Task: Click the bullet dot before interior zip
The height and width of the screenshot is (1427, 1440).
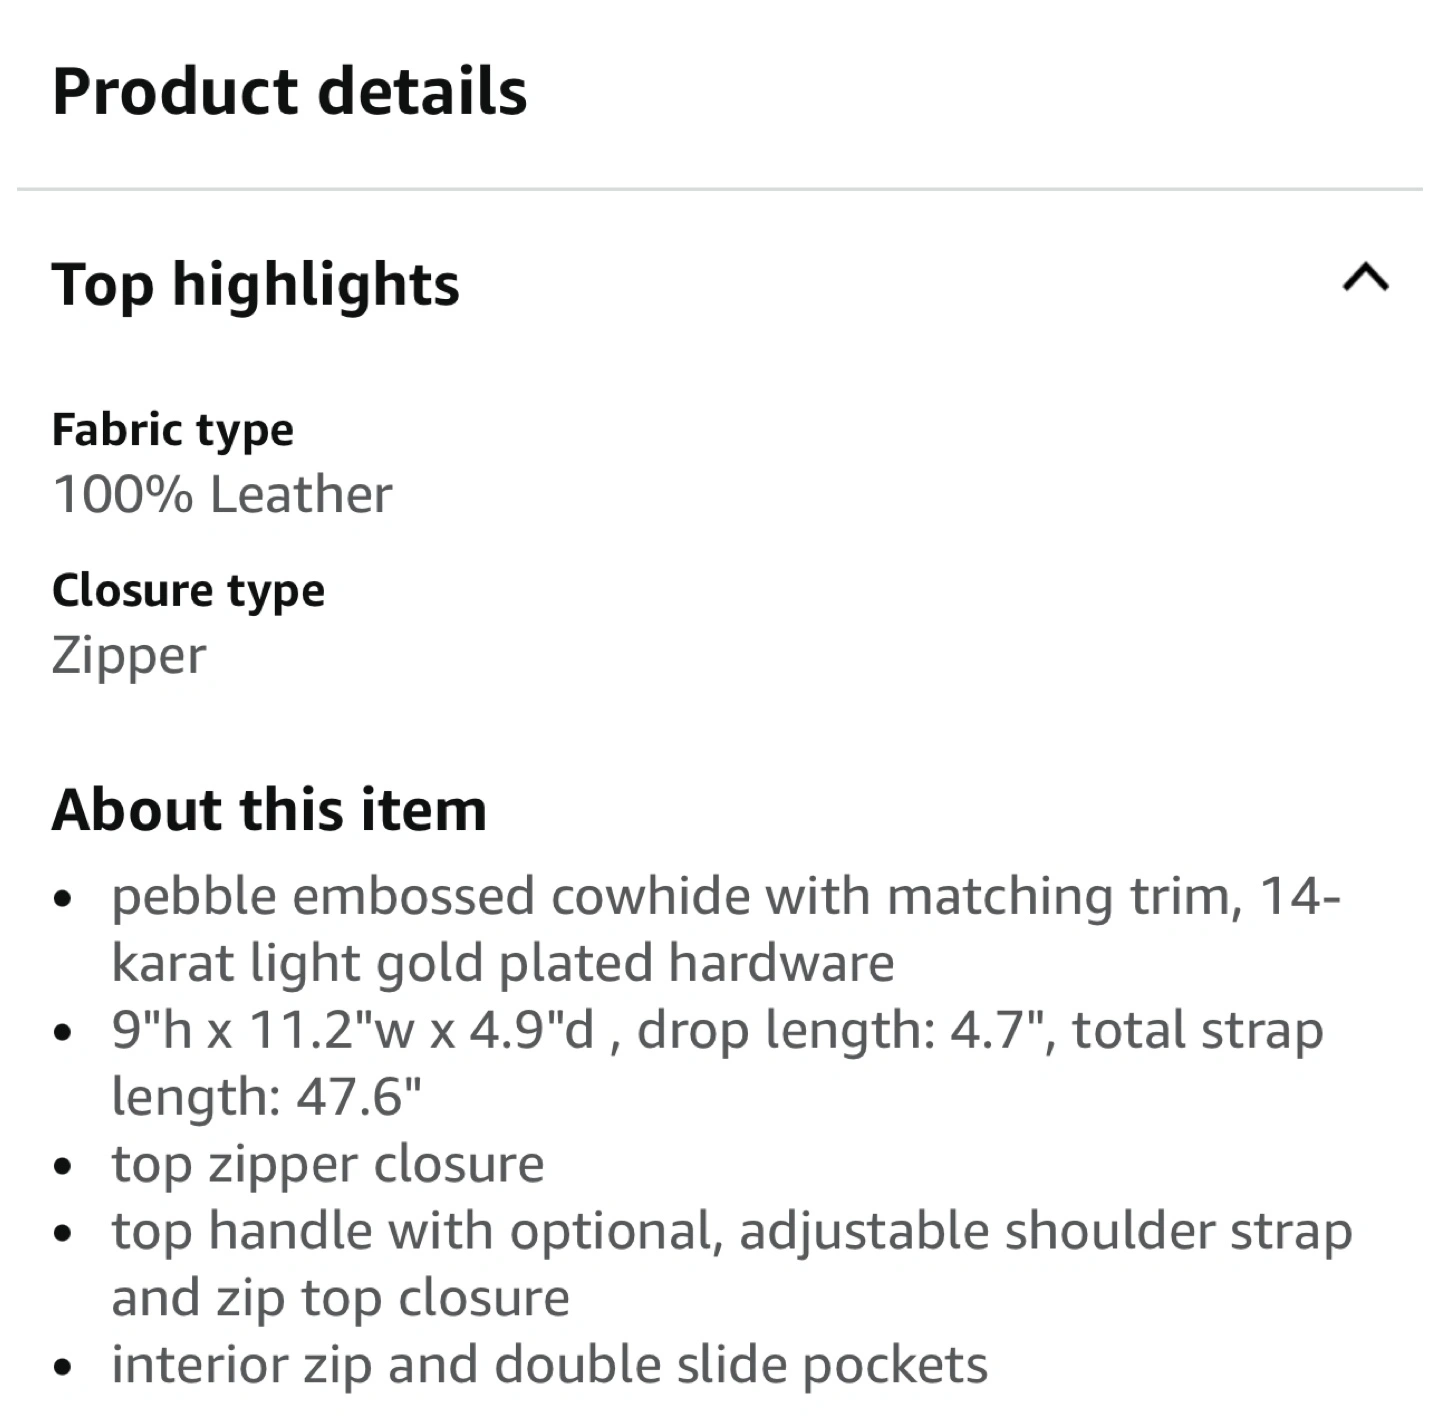Action: pos(63,1368)
